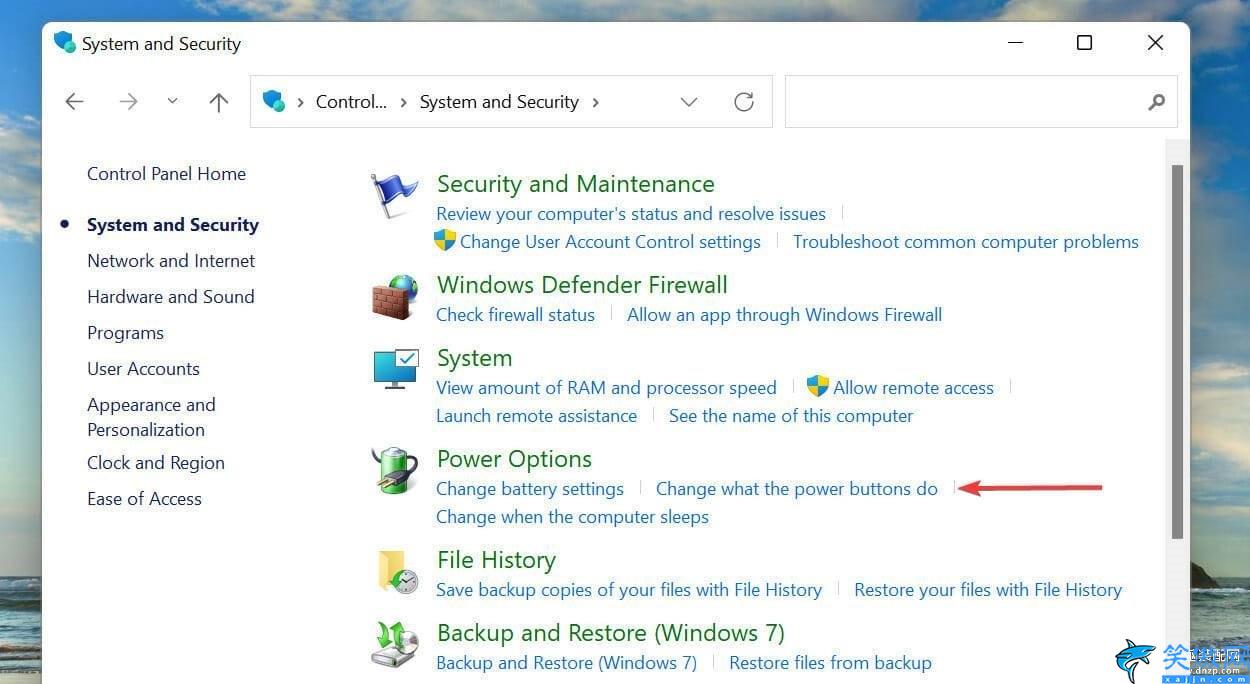Go to Hardware and Sound category
This screenshot has width=1250, height=684.
pyautogui.click(x=171, y=297)
